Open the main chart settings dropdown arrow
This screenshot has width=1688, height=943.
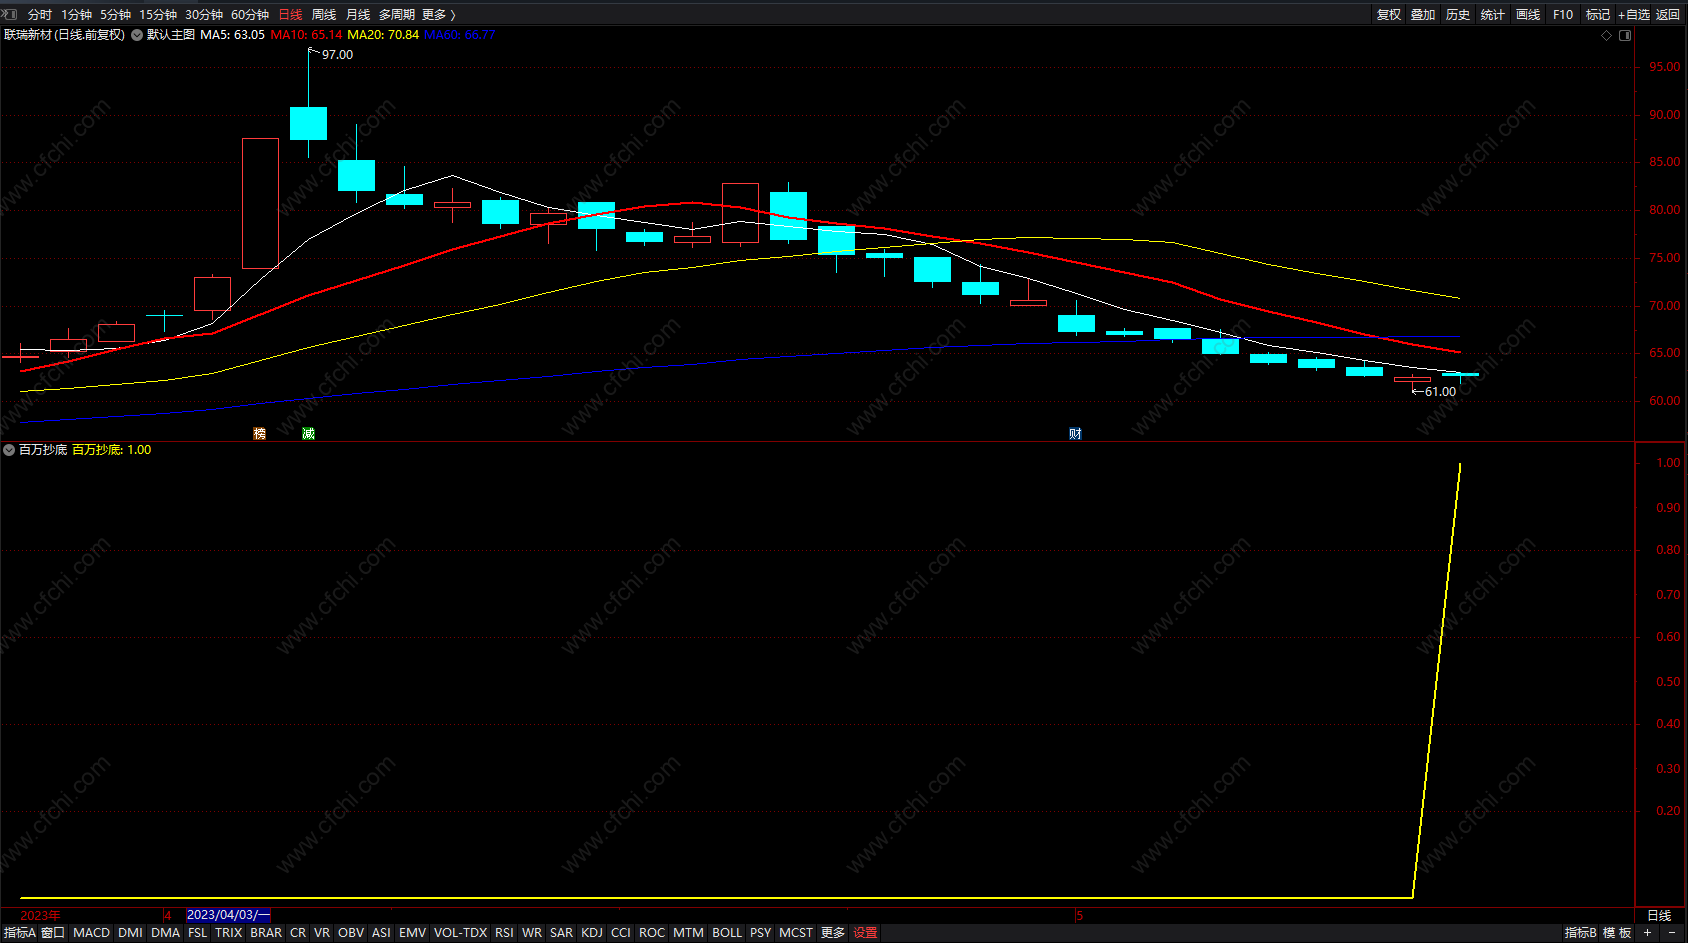click(x=137, y=35)
